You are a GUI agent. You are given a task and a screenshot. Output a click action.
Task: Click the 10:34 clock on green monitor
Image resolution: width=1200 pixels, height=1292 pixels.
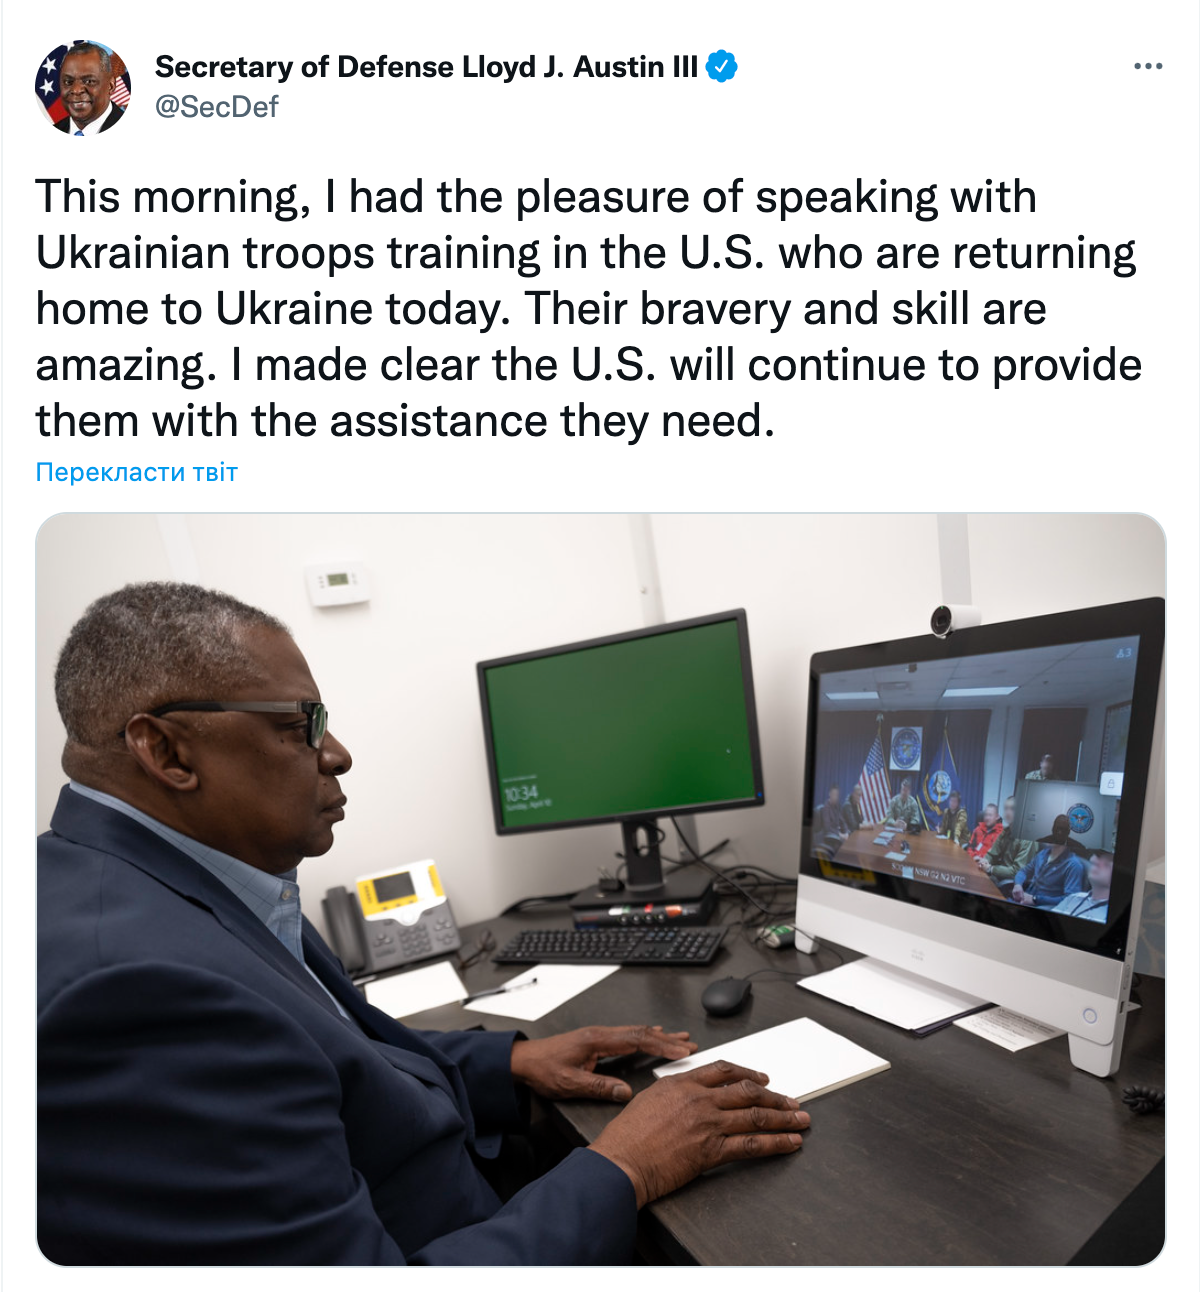pyautogui.click(x=521, y=795)
